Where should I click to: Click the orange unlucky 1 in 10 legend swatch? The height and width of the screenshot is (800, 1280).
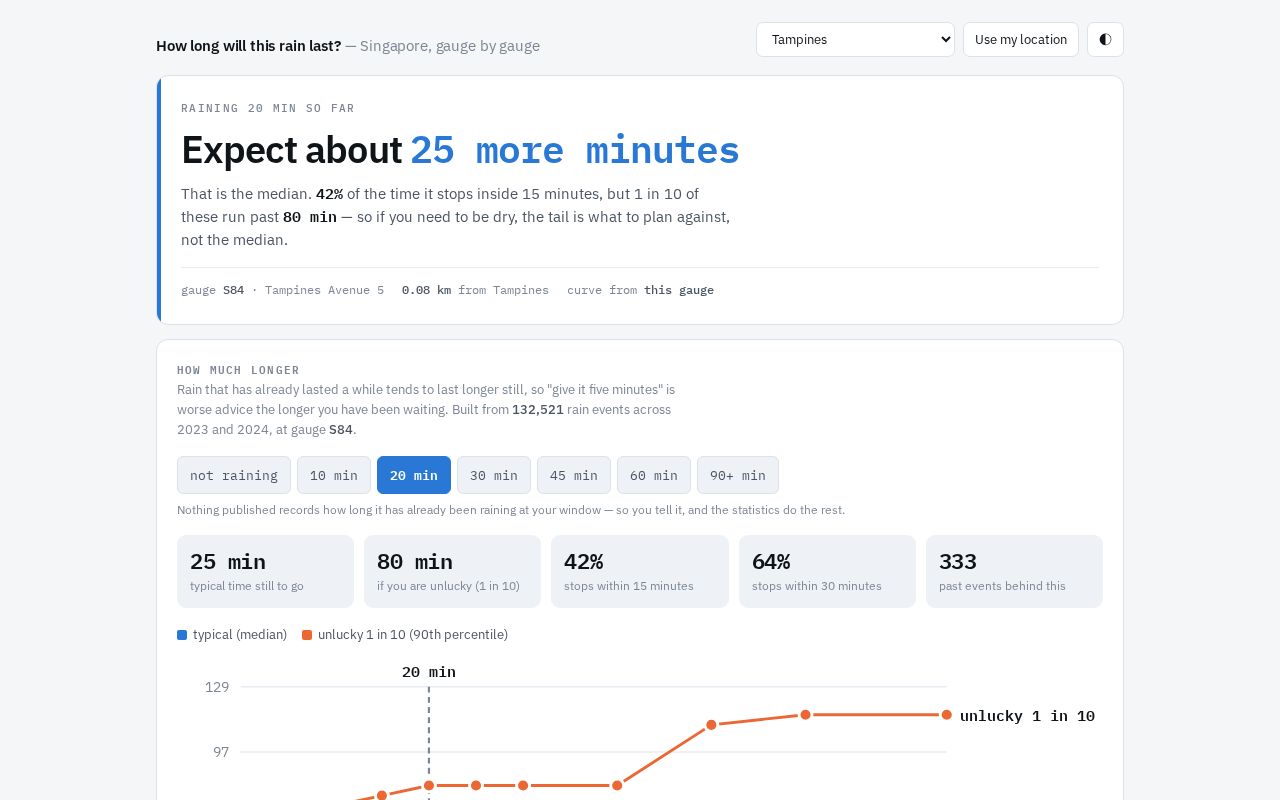(x=307, y=635)
